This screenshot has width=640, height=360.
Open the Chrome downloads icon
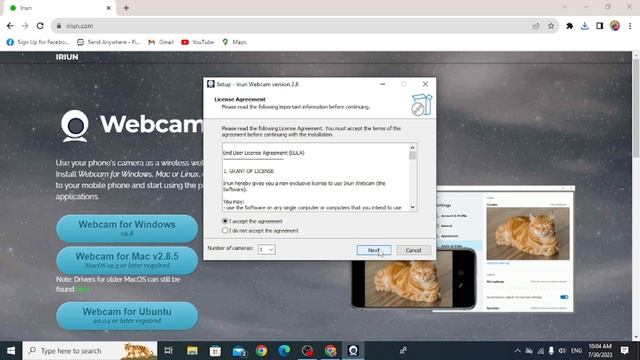tap(584, 26)
